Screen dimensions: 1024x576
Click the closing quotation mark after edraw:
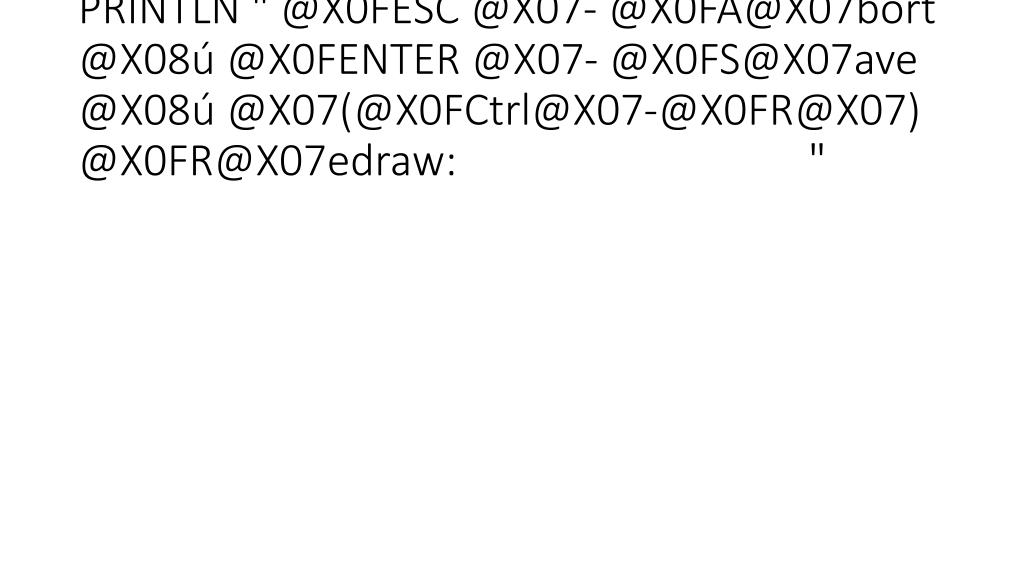tap(816, 152)
